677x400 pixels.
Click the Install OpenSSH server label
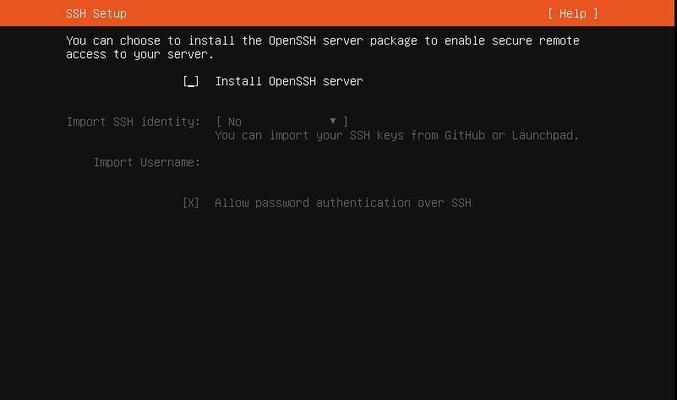pos(289,81)
